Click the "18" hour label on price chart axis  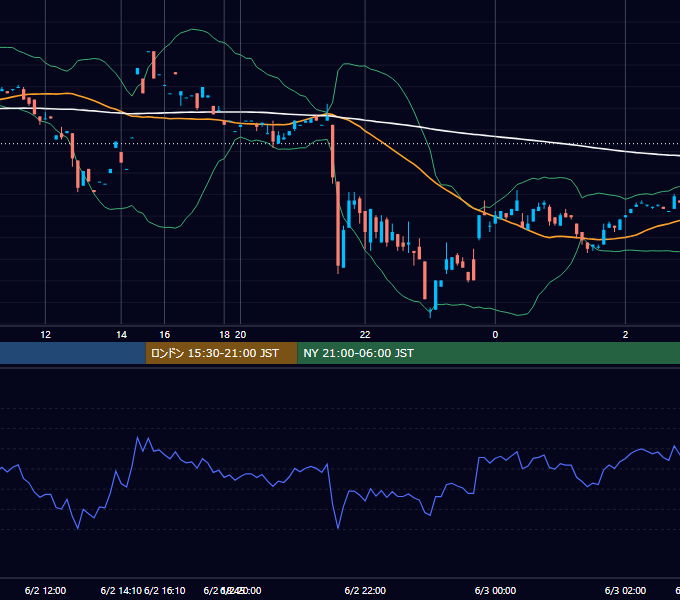pos(224,335)
